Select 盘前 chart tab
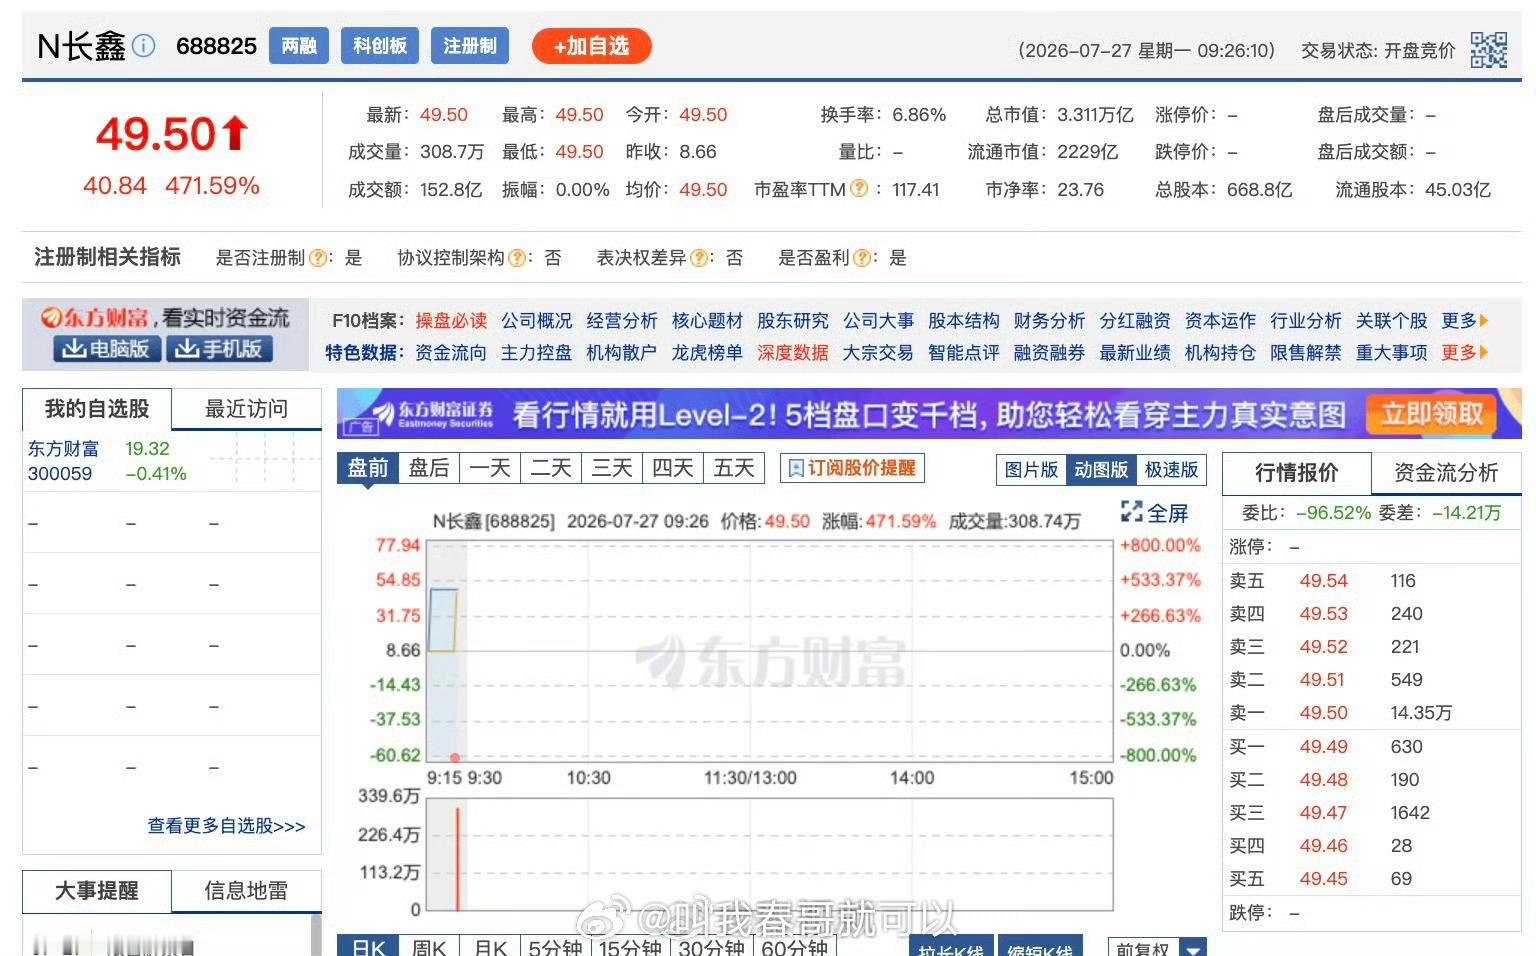The image size is (1536, 956). (x=368, y=468)
